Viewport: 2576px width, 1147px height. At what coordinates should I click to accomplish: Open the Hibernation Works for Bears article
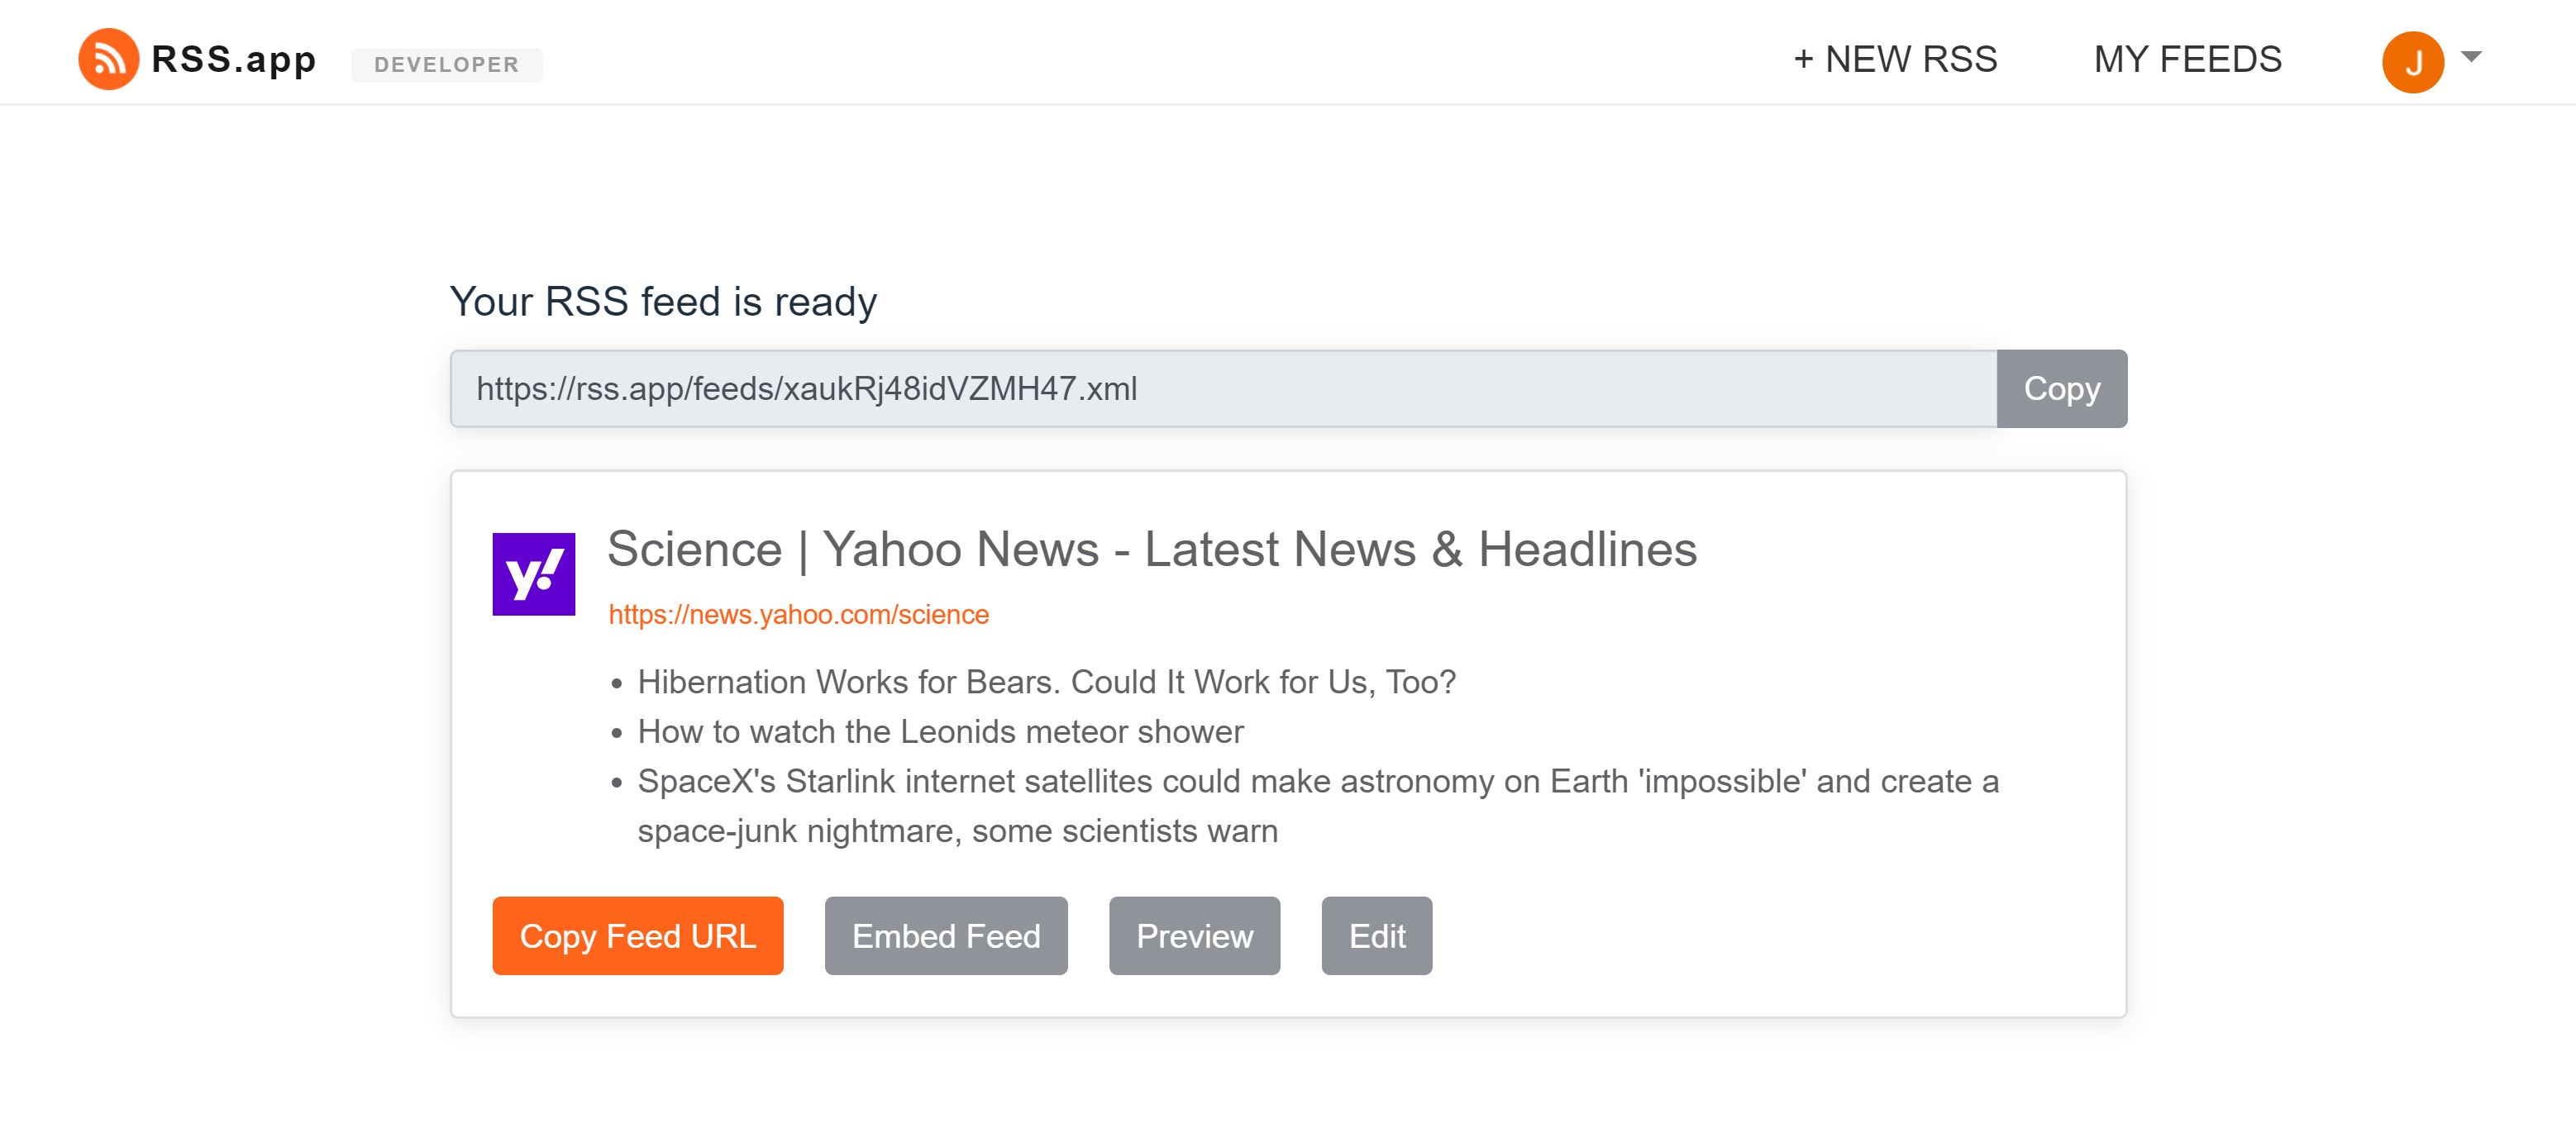pos(1046,682)
